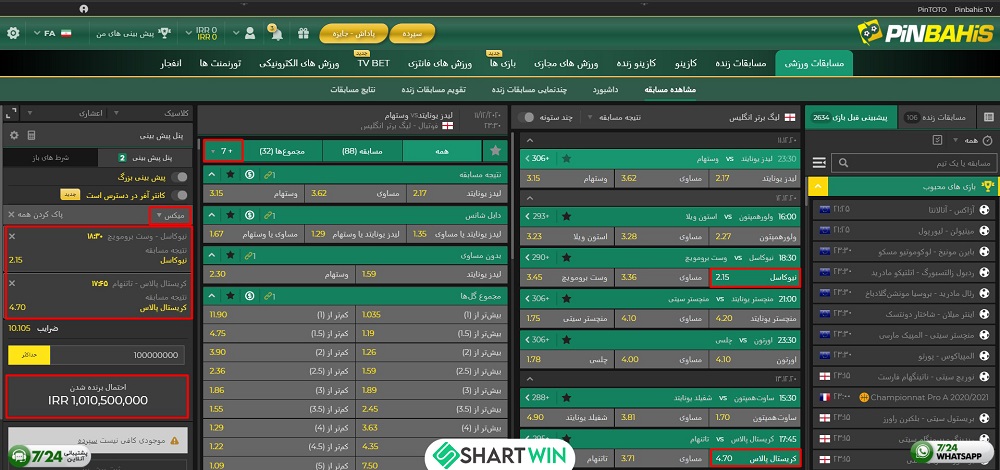
Task: Click star in بدون مساوی market header
Action: (230, 256)
